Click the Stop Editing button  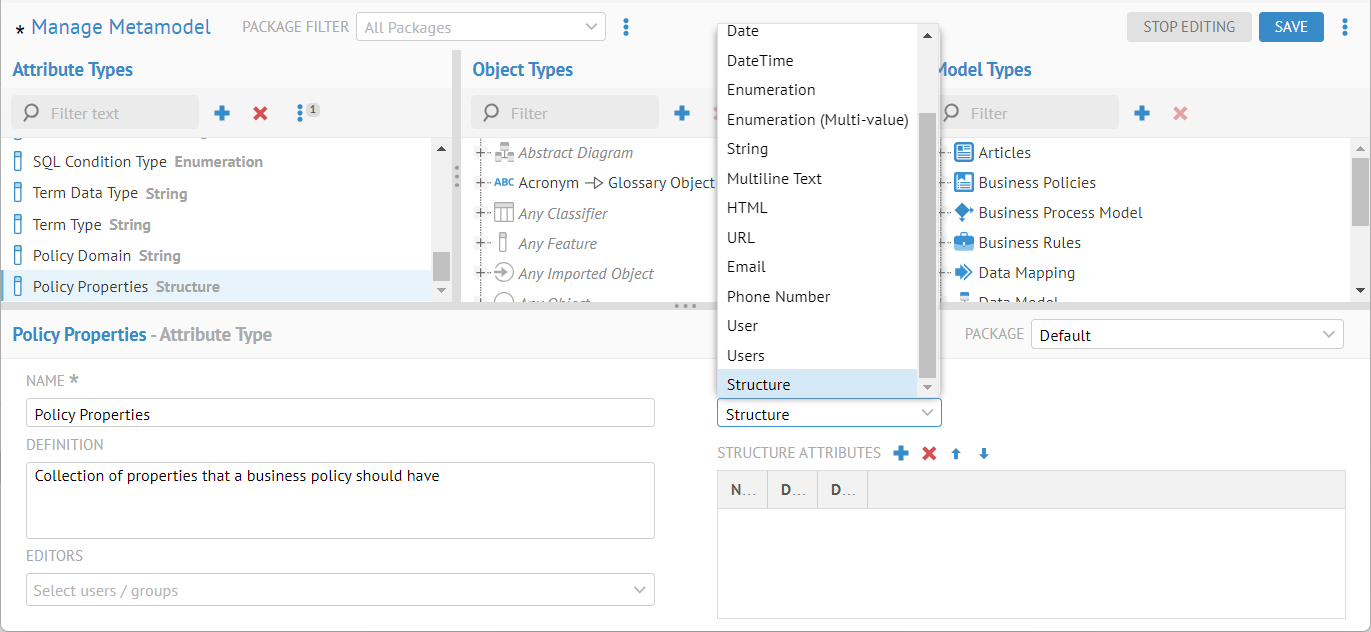[1189, 27]
